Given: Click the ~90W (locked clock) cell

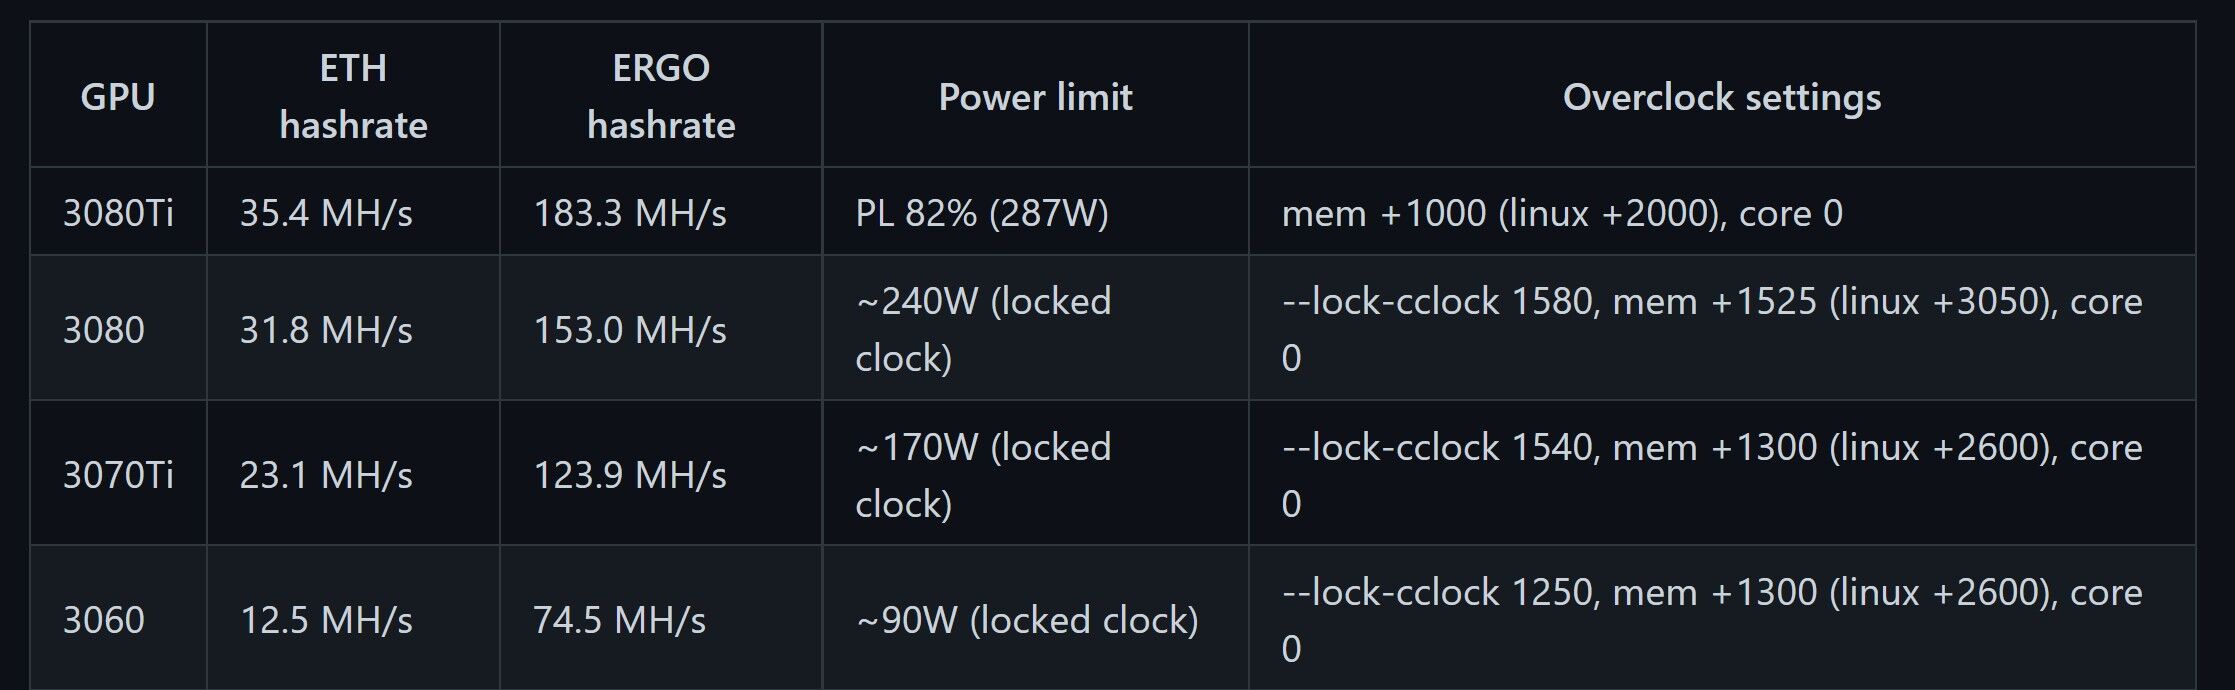Looking at the screenshot, I should coord(1027,620).
